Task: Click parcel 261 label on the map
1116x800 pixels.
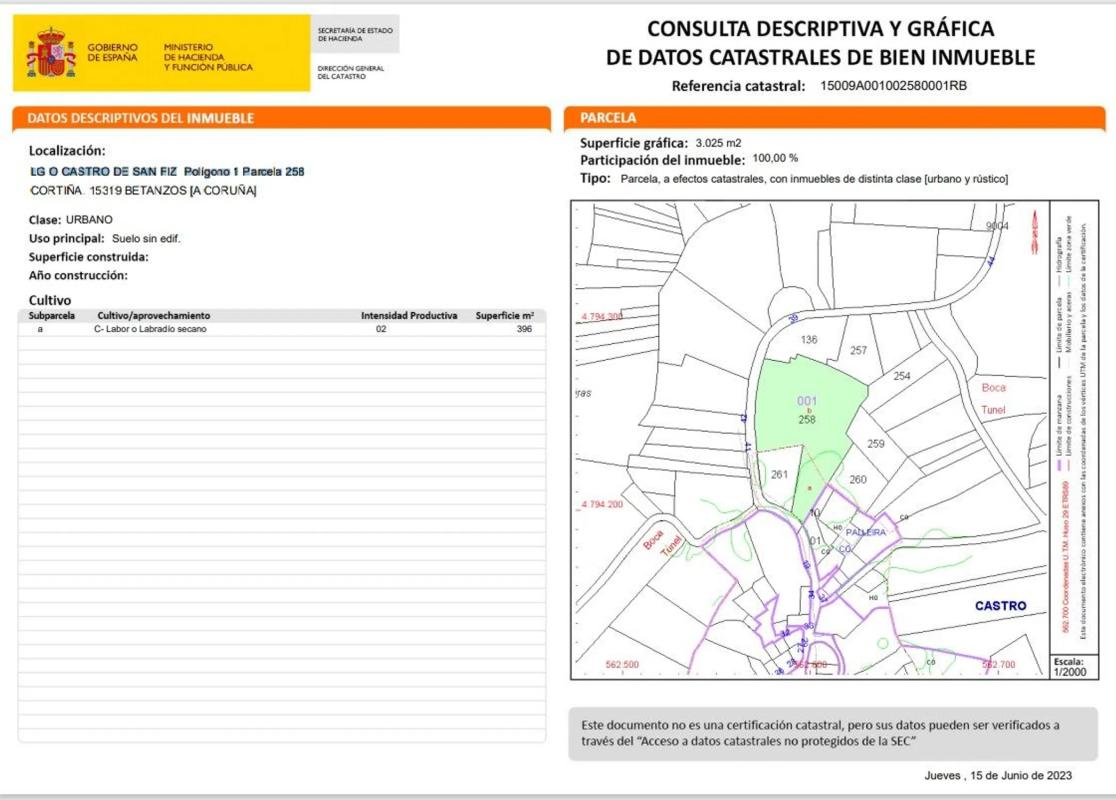Action: [x=779, y=474]
